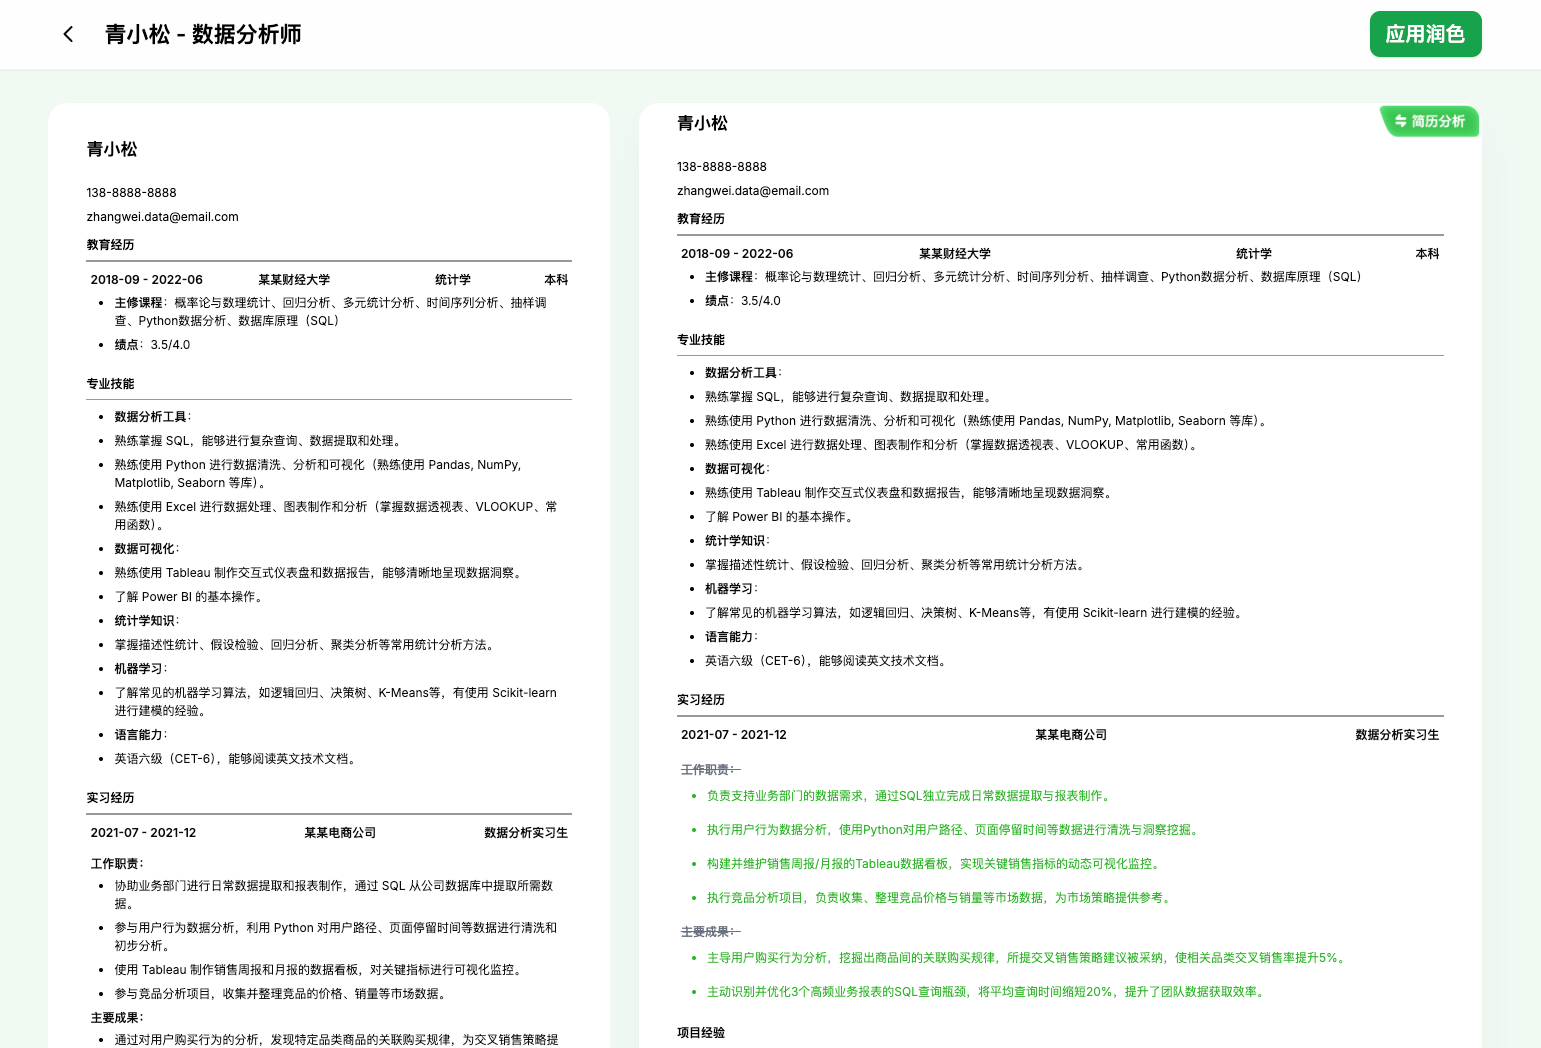Click the 专业技能 heading in the right resume
The height and width of the screenshot is (1048, 1541).
700,340
